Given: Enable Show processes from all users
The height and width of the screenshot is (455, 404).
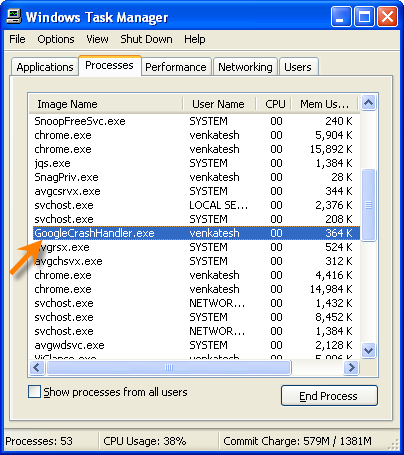Looking at the screenshot, I should coord(34,392).
